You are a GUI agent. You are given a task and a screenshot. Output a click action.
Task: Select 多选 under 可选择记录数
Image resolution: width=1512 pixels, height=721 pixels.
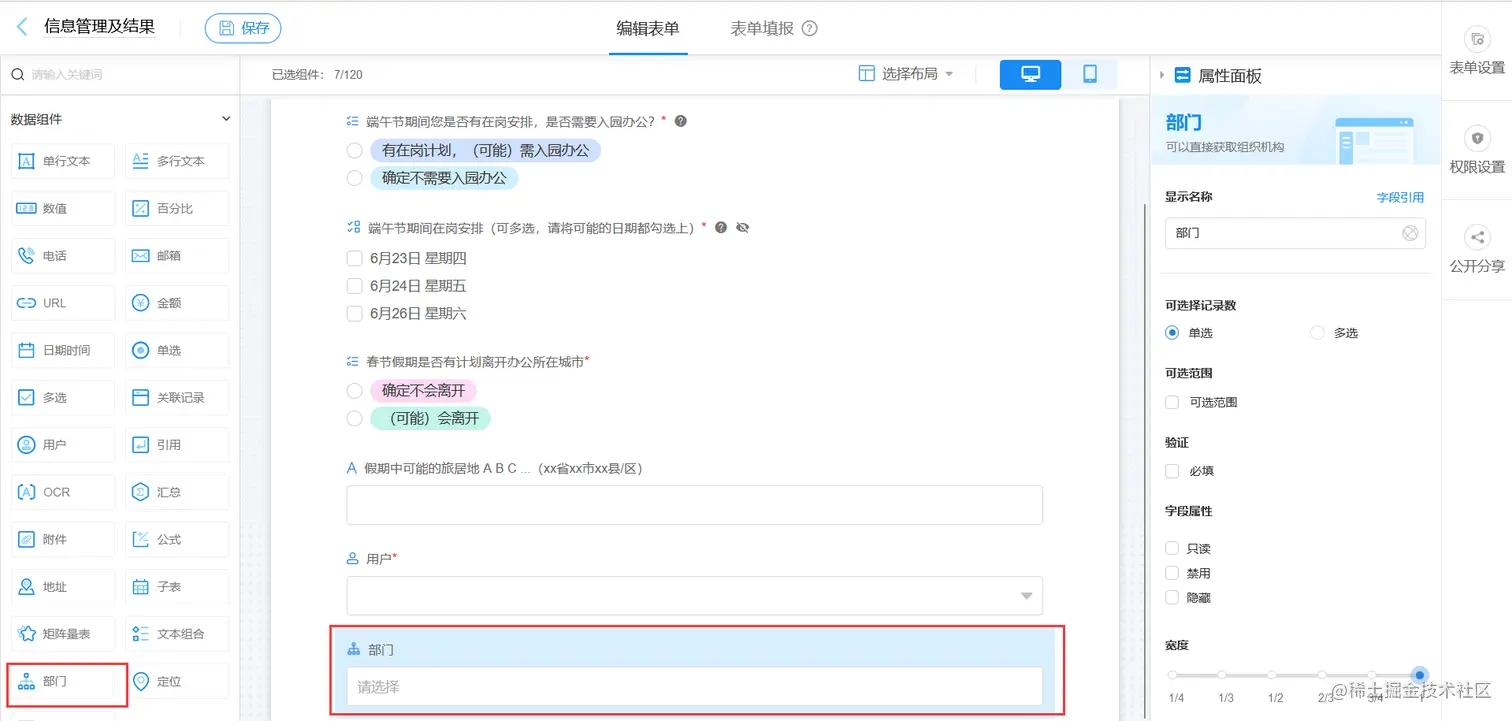pyautogui.click(x=1316, y=332)
